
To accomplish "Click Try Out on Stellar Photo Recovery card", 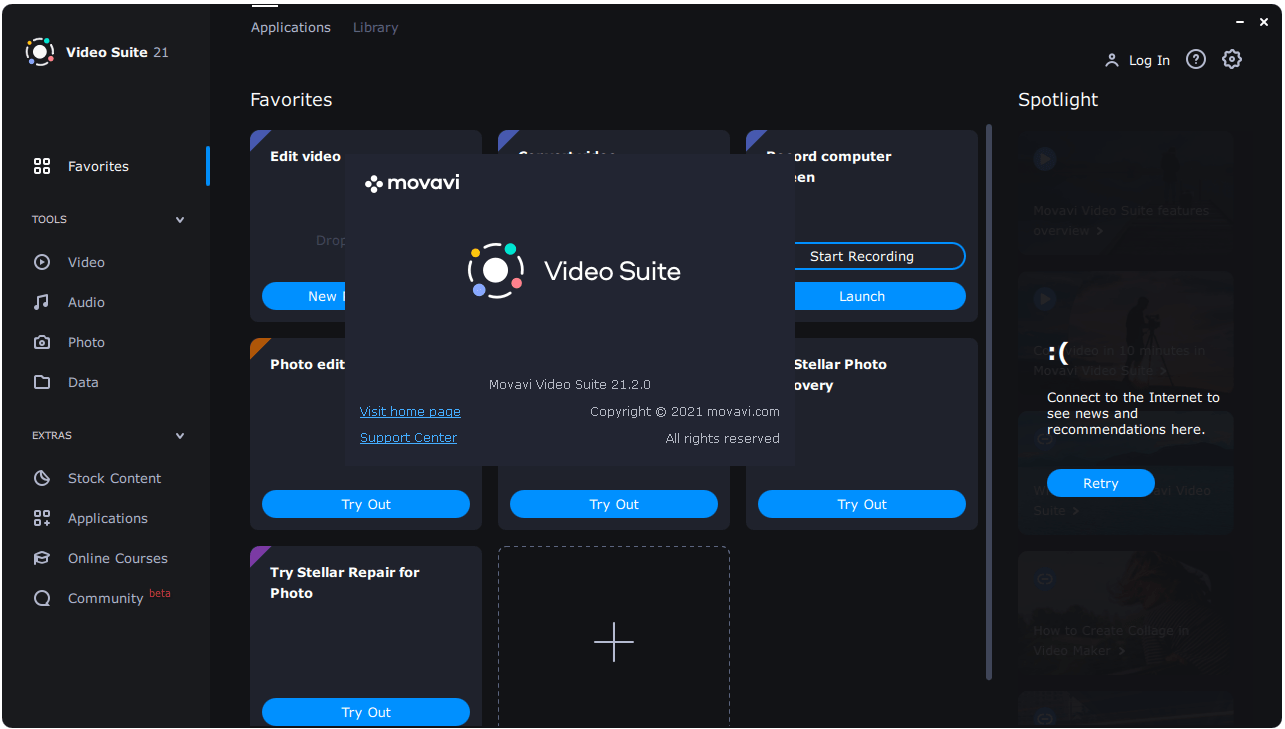I will [862, 504].
